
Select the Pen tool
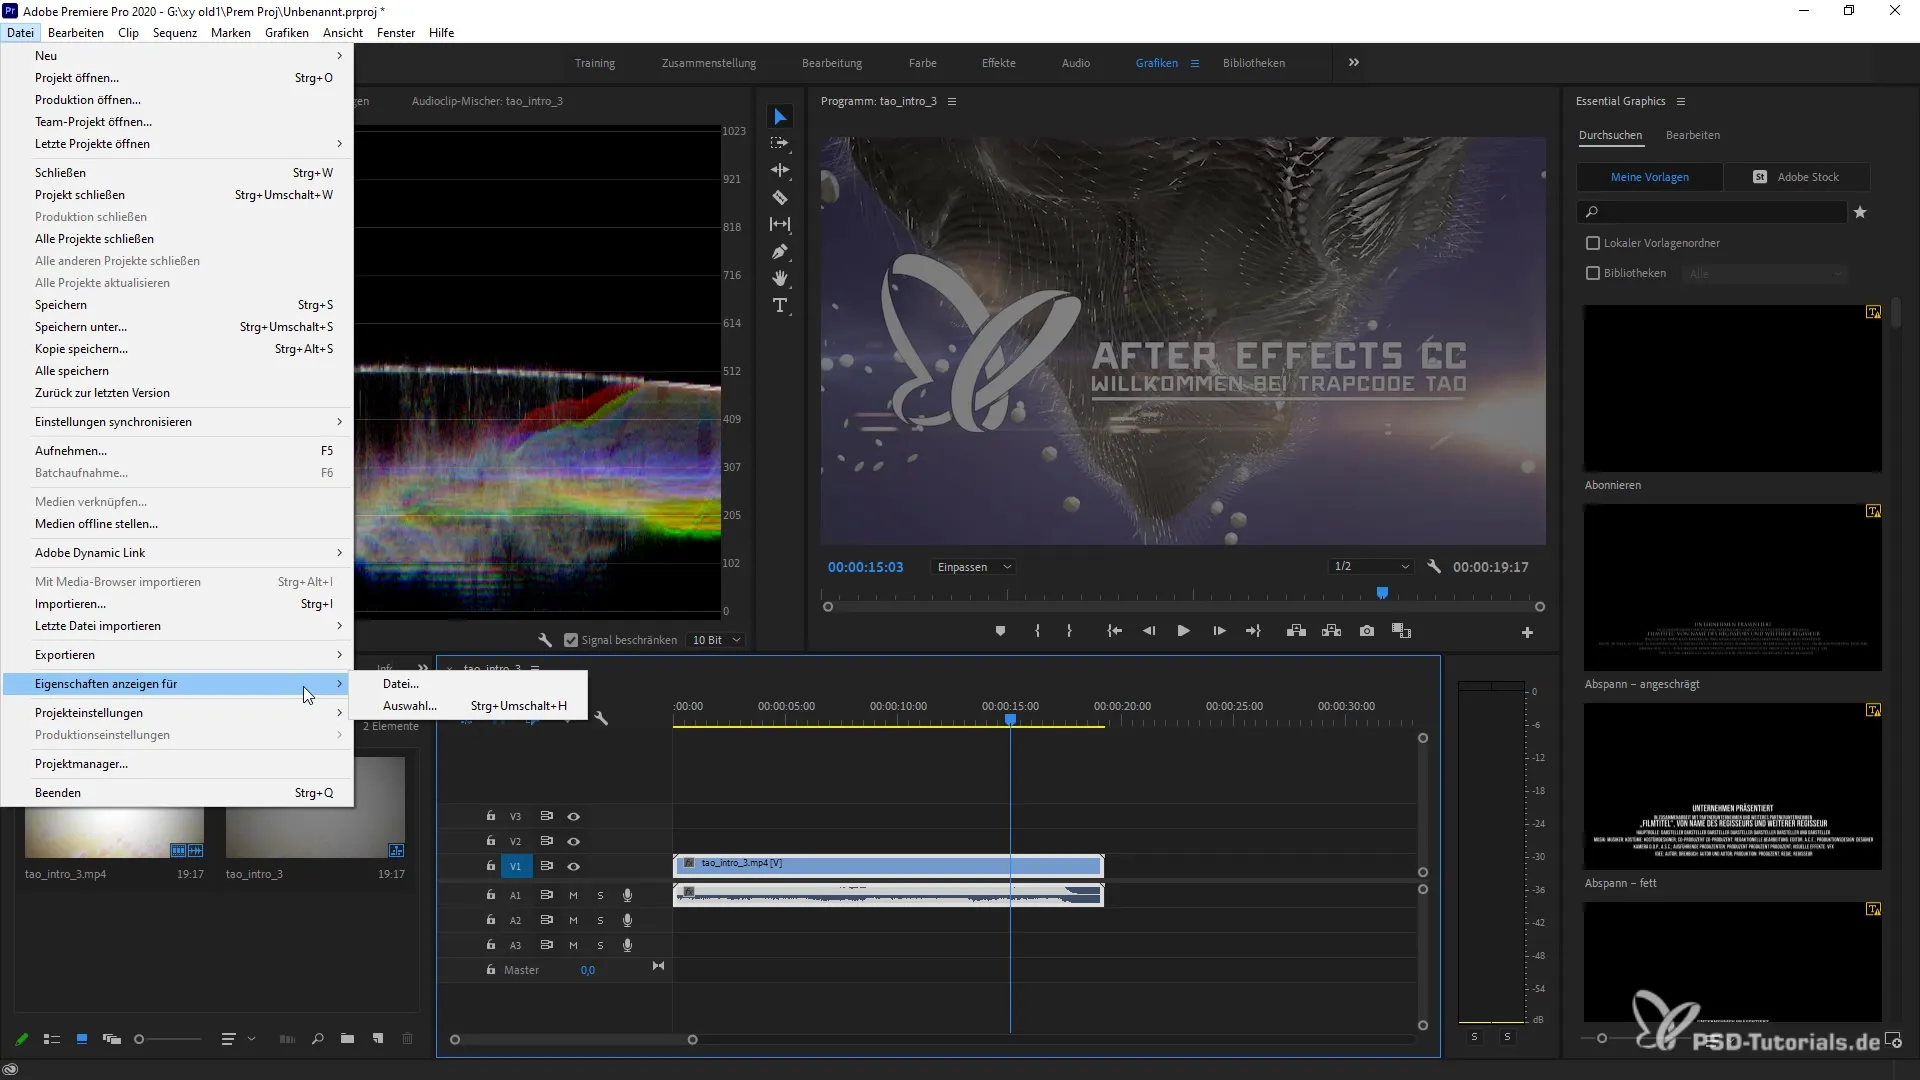780,251
